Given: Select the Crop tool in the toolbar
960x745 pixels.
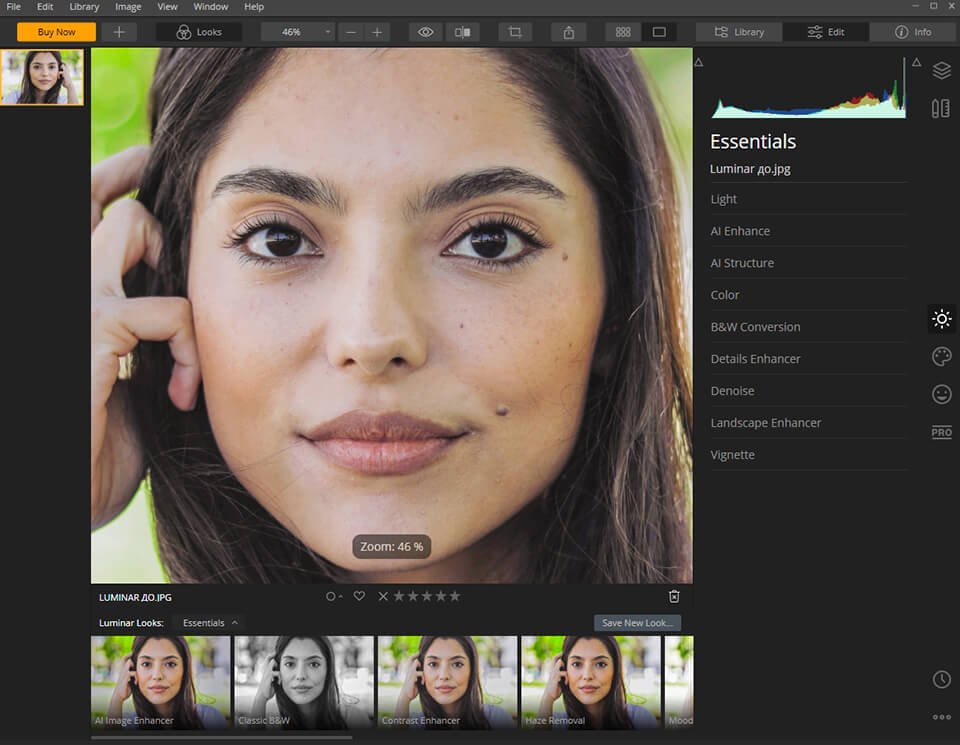Looking at the screenshot, I should 515,32.
